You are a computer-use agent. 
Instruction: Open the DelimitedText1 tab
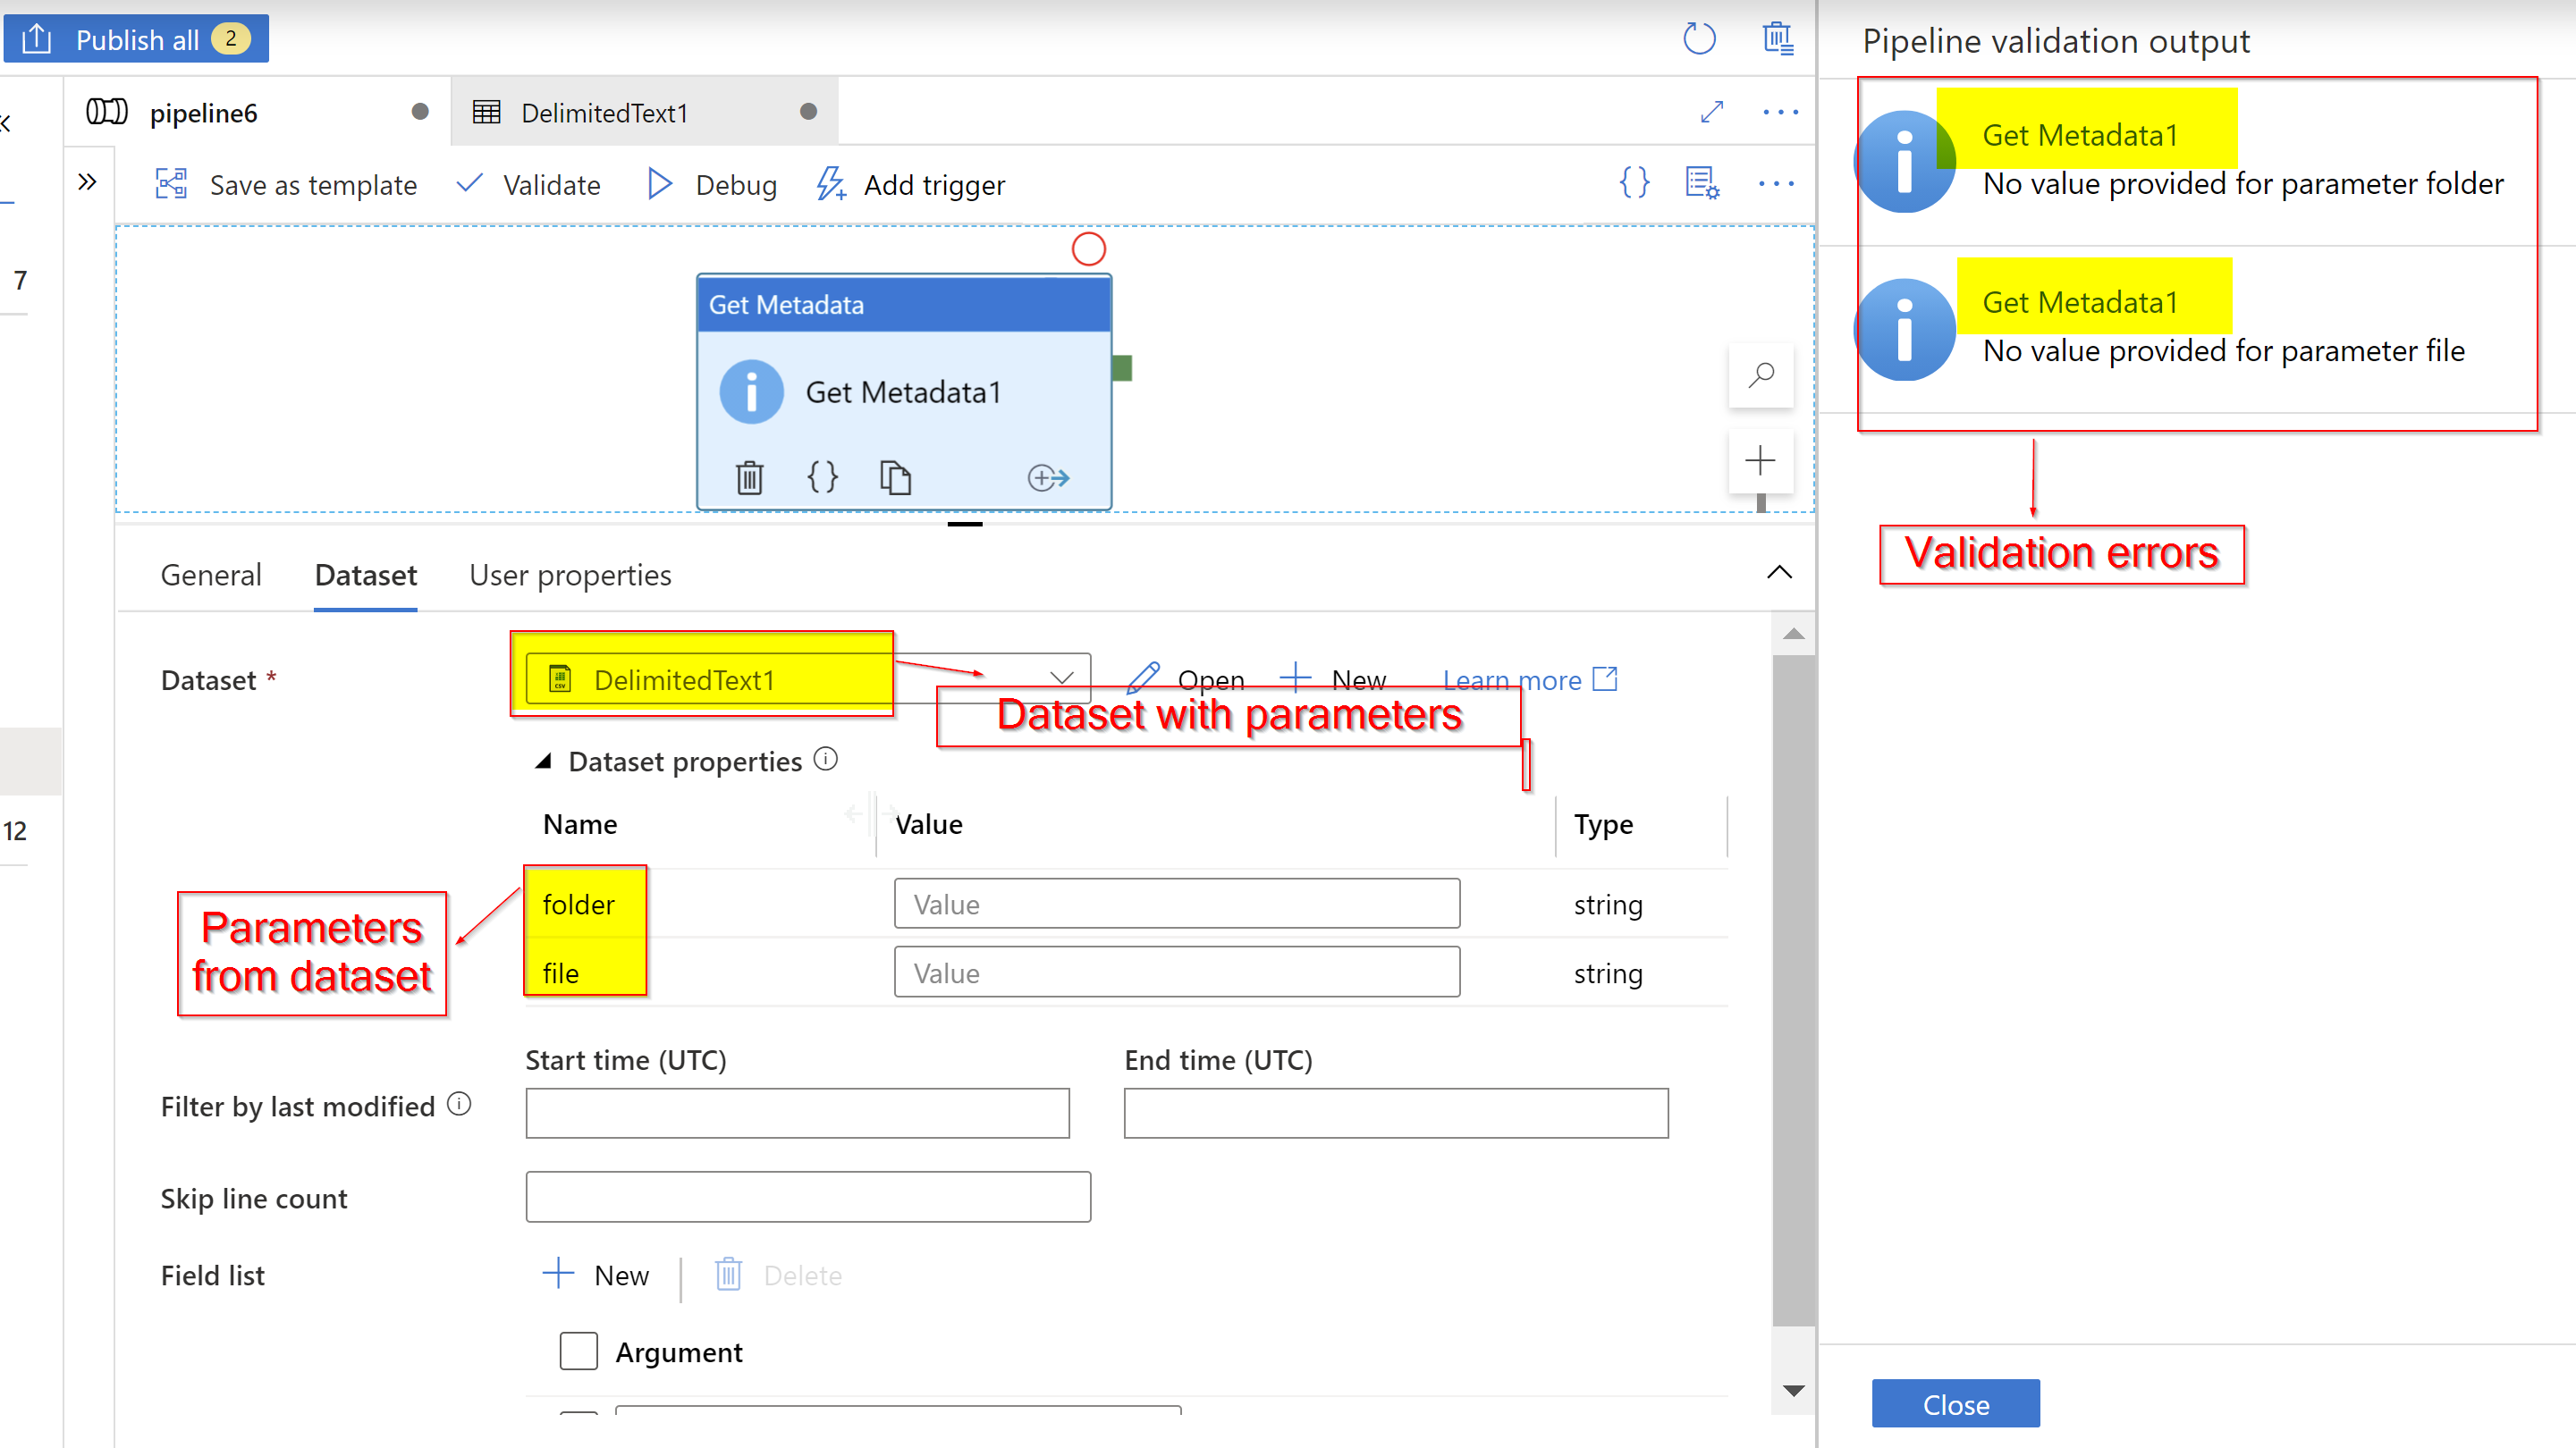(604, 111)
